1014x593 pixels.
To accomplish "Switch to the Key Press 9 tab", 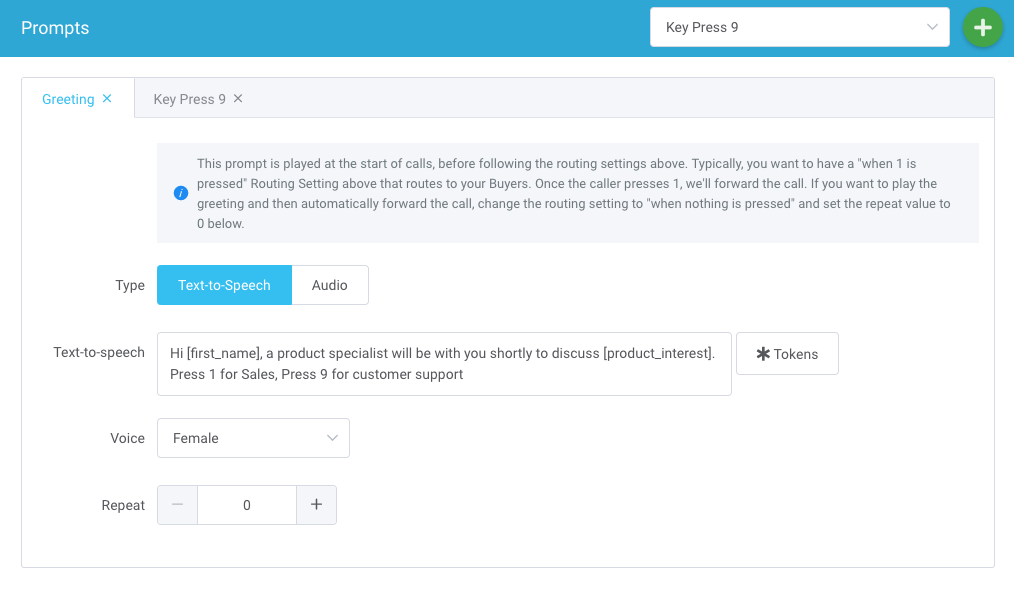I will pyautogui.click(x=189, y=99).
